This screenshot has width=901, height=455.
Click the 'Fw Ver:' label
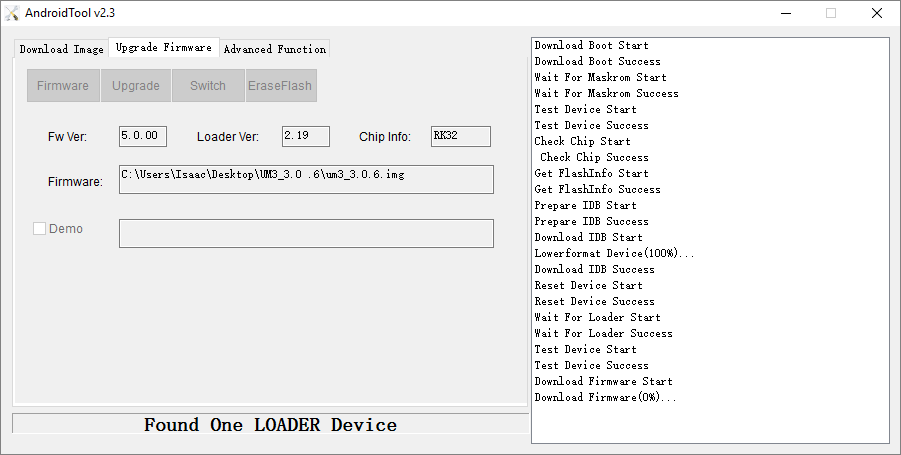(x=67, y=137)
